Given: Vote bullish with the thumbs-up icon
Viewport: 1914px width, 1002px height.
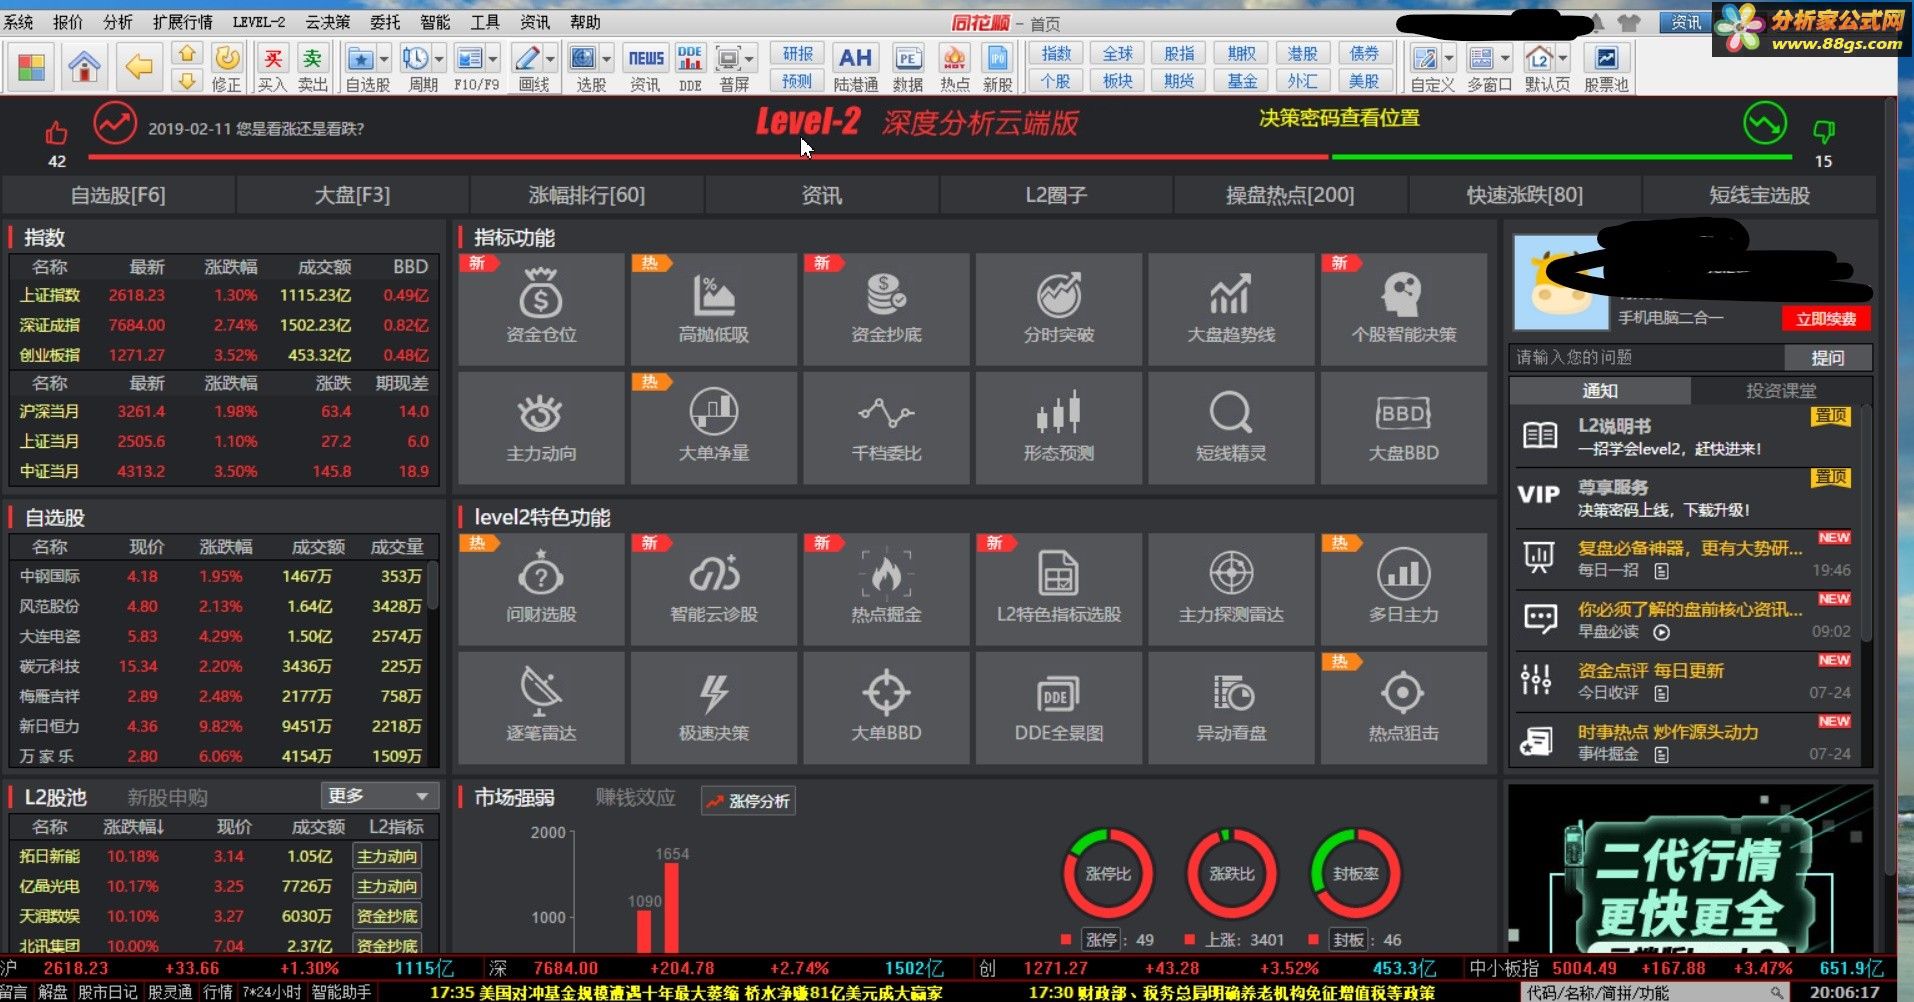Looking at the screenshot, I should (x=56, y=132).
